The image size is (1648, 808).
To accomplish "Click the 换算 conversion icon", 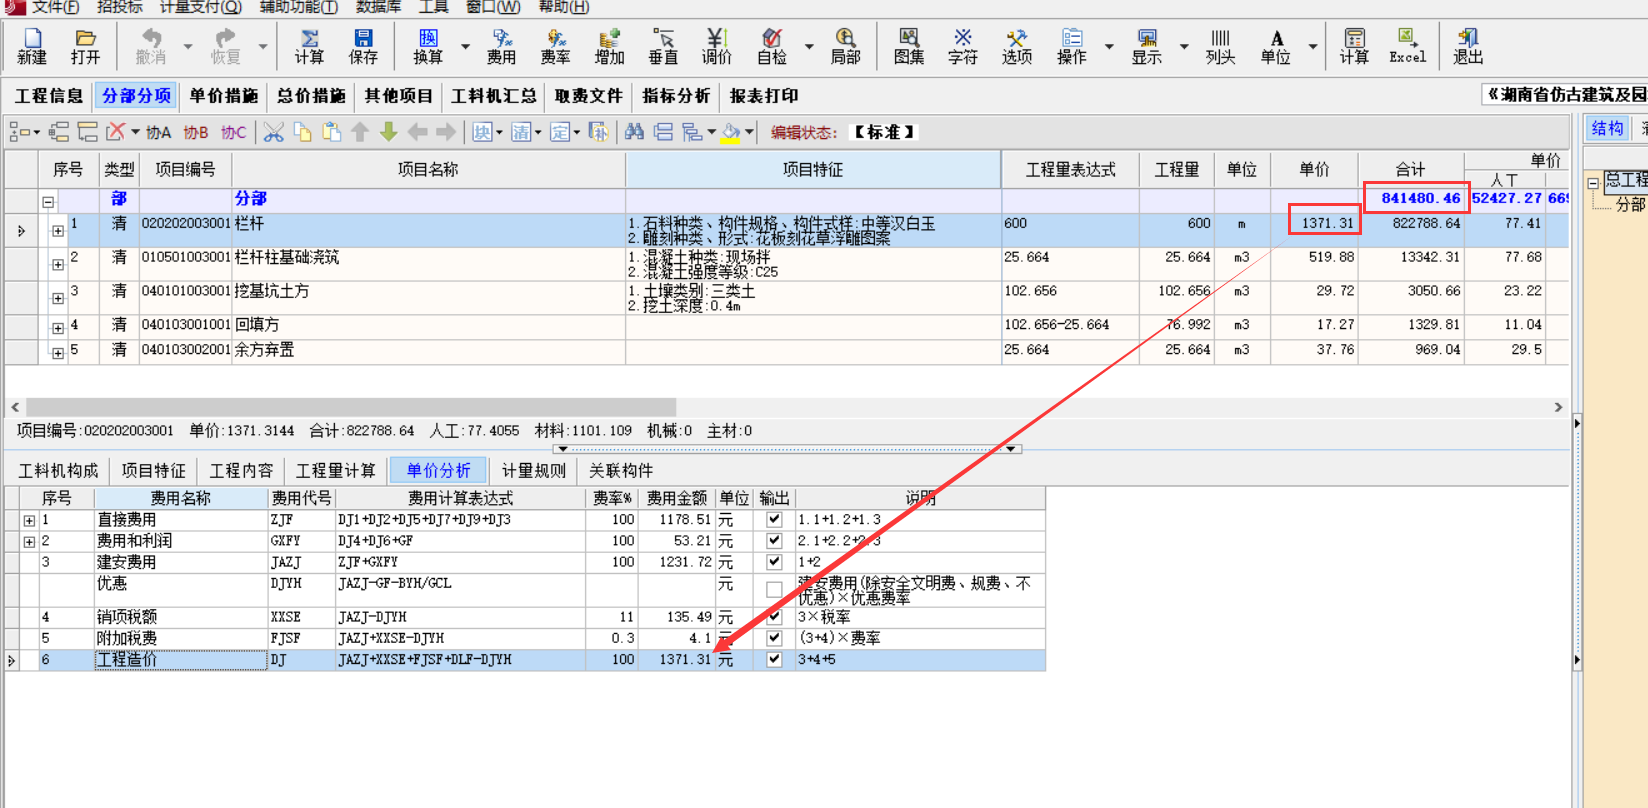I will [x=428, y=47].
